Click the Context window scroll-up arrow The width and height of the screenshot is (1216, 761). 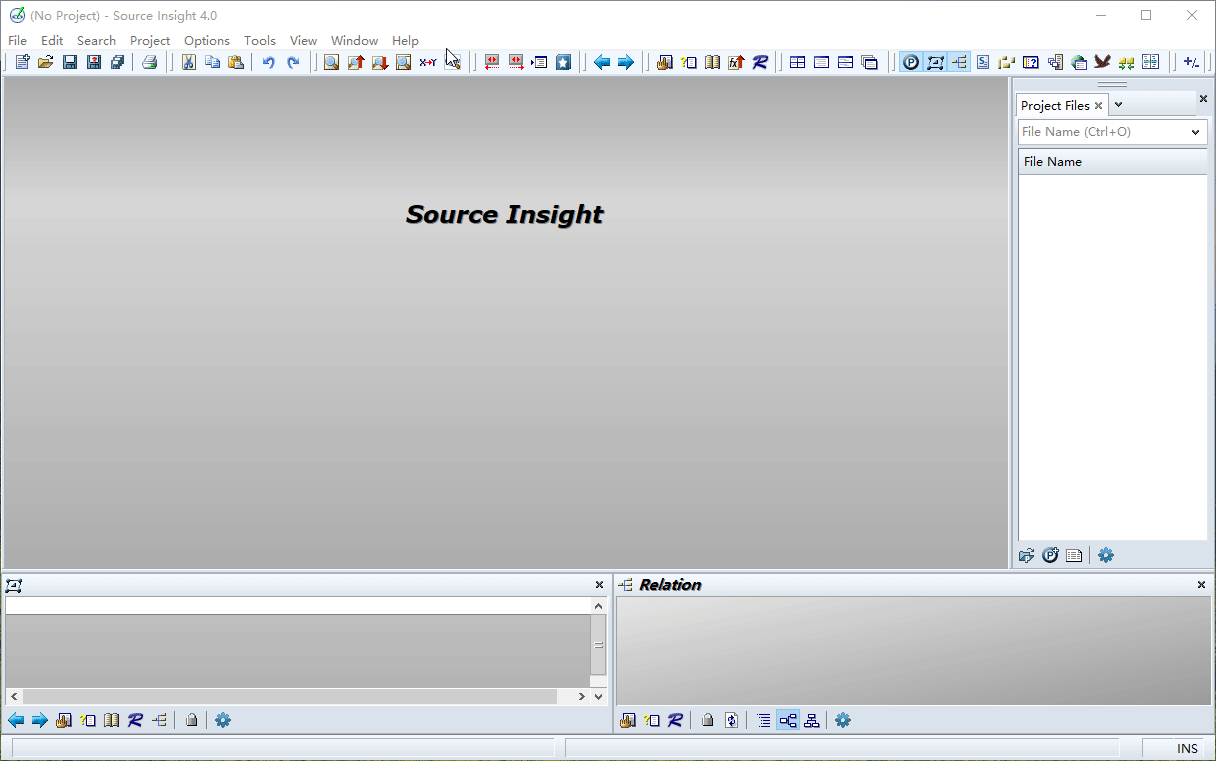coord(599,606)
